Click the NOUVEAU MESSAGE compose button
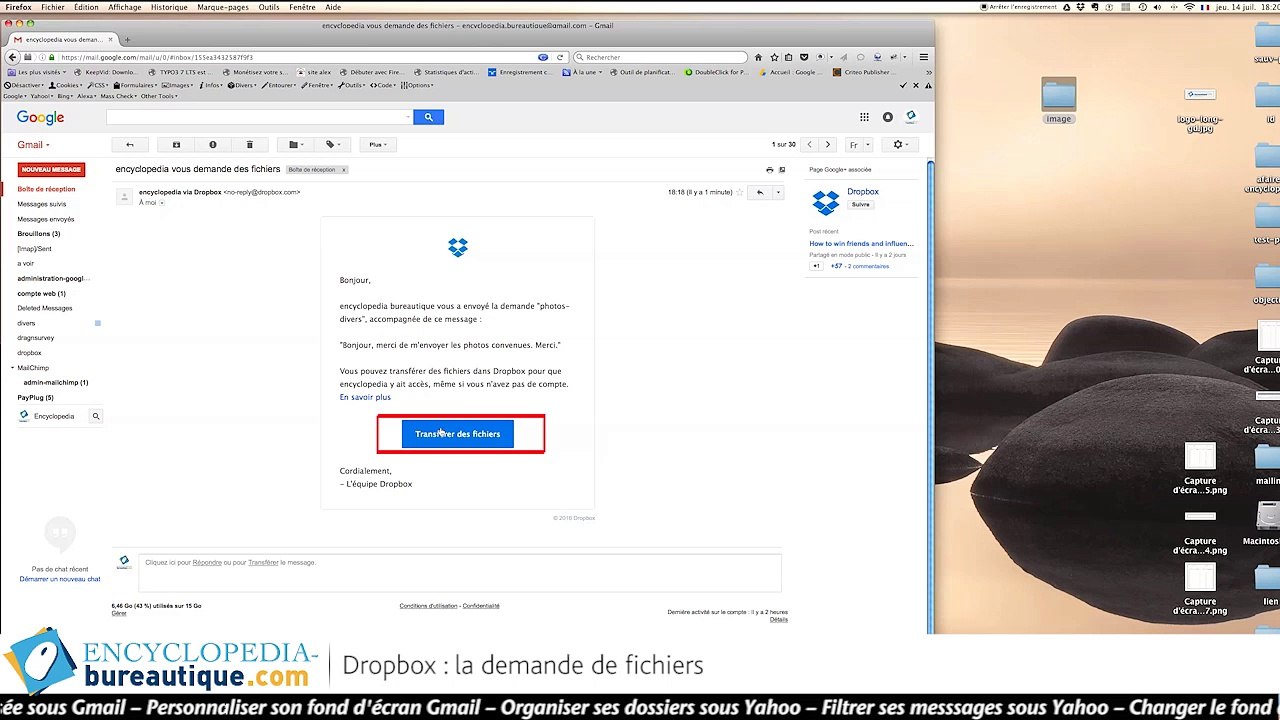Viewport: 1280px width, 720px height. pos(52,170)
